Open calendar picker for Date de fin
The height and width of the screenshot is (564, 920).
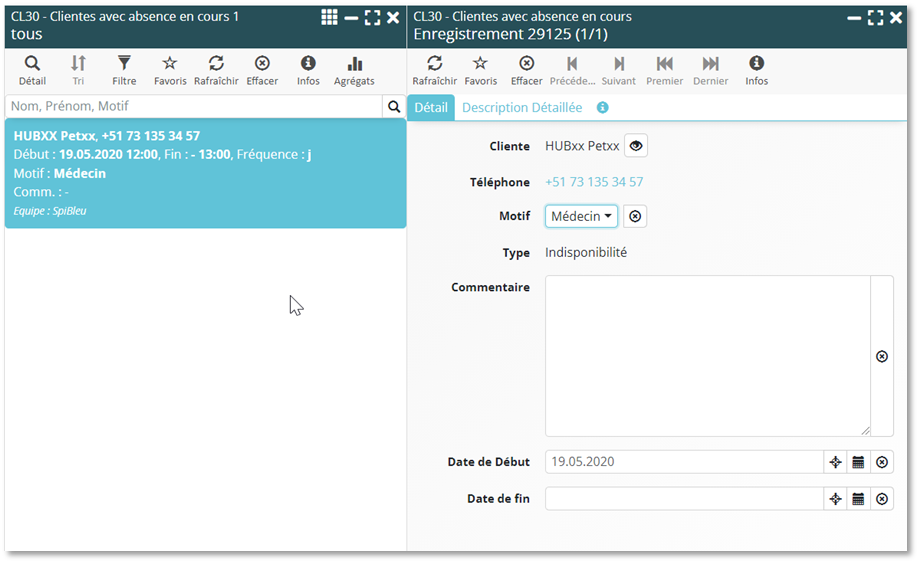point(857,499)
